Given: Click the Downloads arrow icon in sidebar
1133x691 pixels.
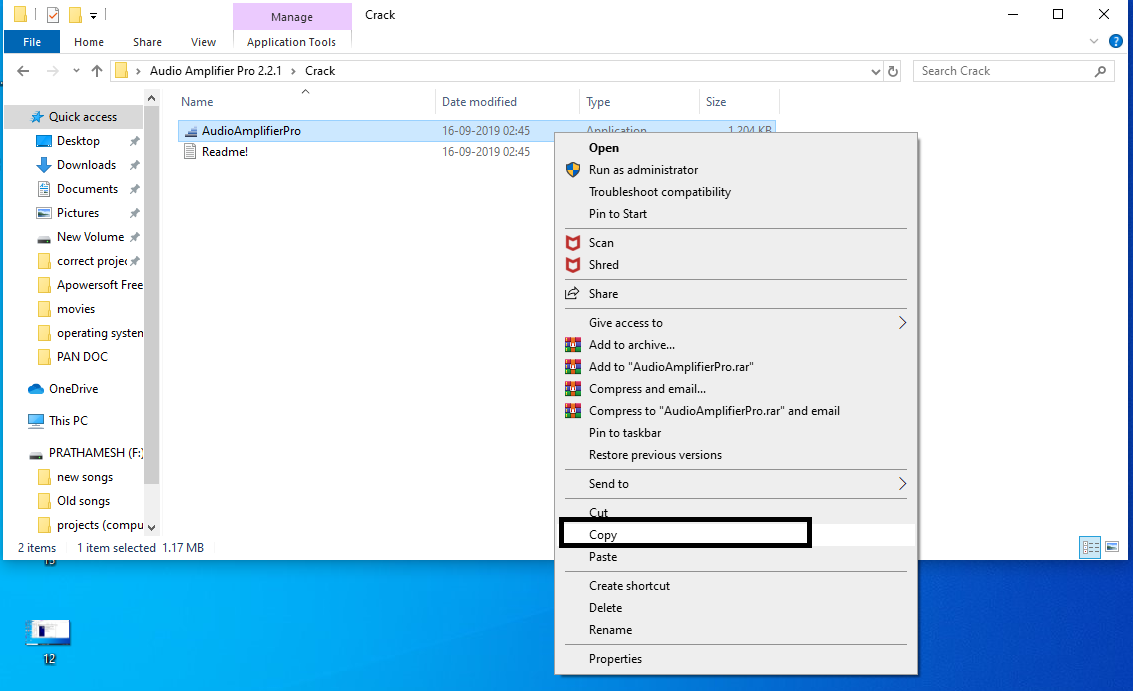Looking at the screenshot, I should point(44,165).
